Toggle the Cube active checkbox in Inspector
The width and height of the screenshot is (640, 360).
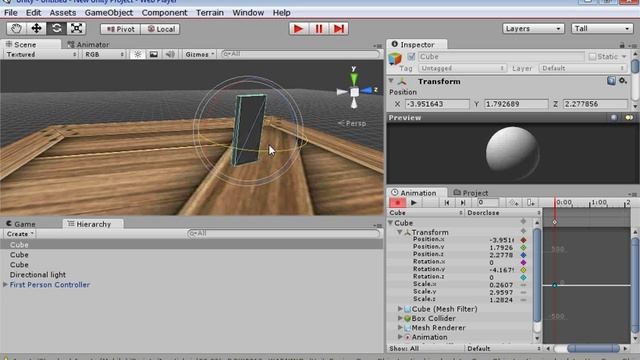411,57
